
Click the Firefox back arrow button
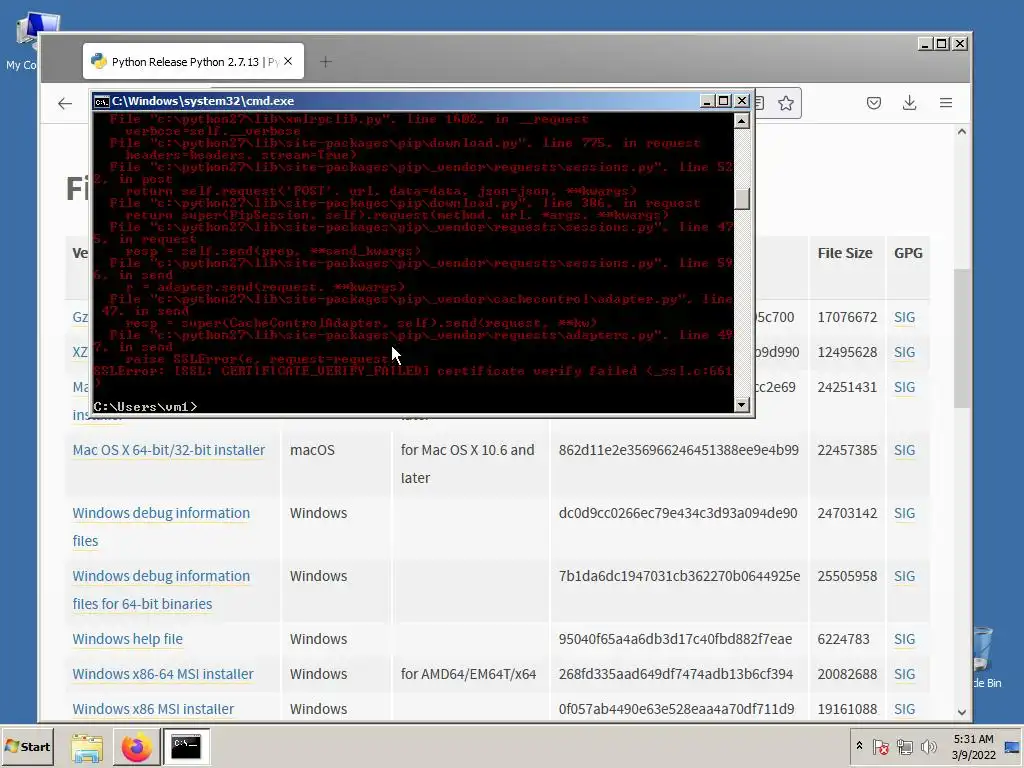pyautogui.click(x=65, y=103)
